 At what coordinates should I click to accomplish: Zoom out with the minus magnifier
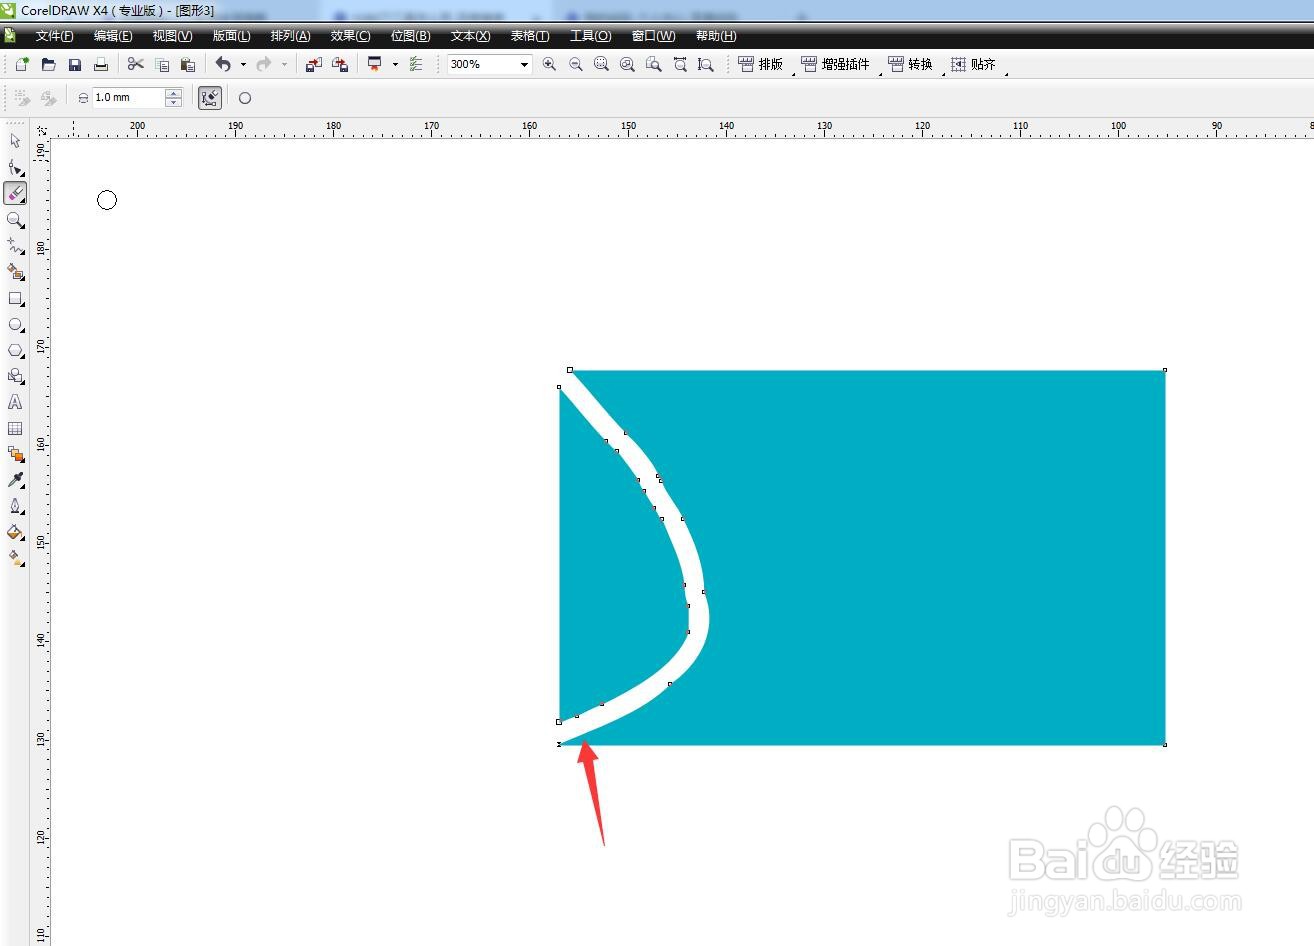click(x=575, y=64)
